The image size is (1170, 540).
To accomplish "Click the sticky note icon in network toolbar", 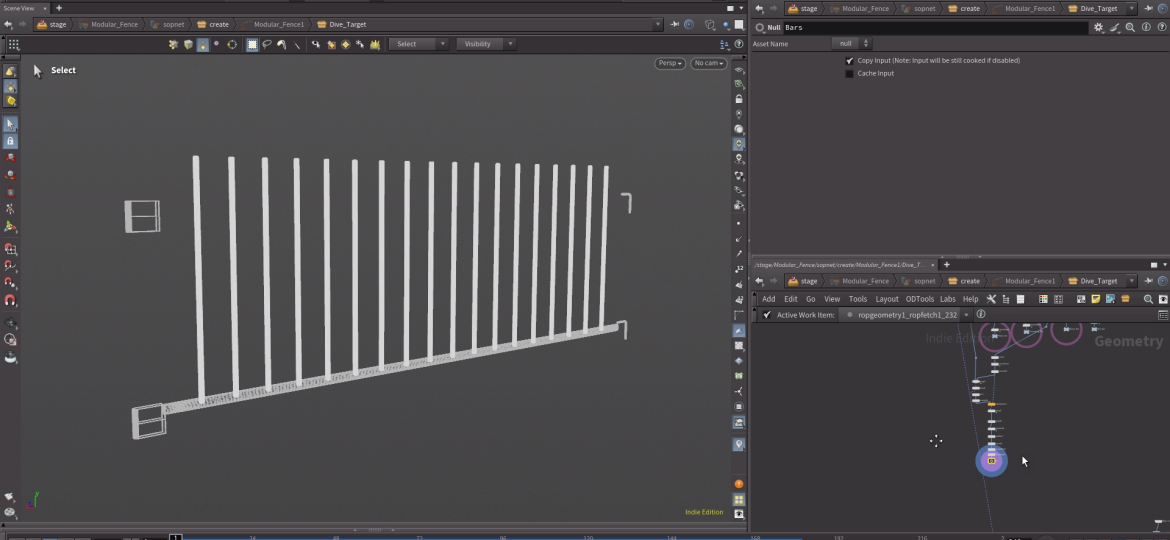I will point(1096,299).
